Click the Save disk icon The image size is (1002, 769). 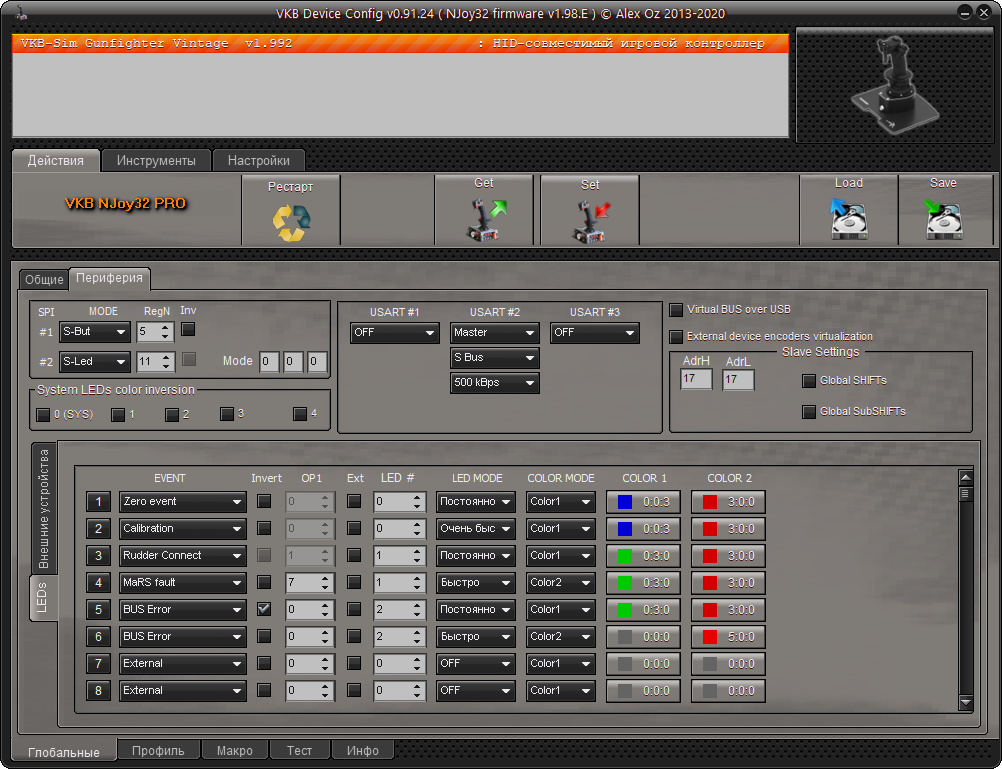(x=943, y=219)
